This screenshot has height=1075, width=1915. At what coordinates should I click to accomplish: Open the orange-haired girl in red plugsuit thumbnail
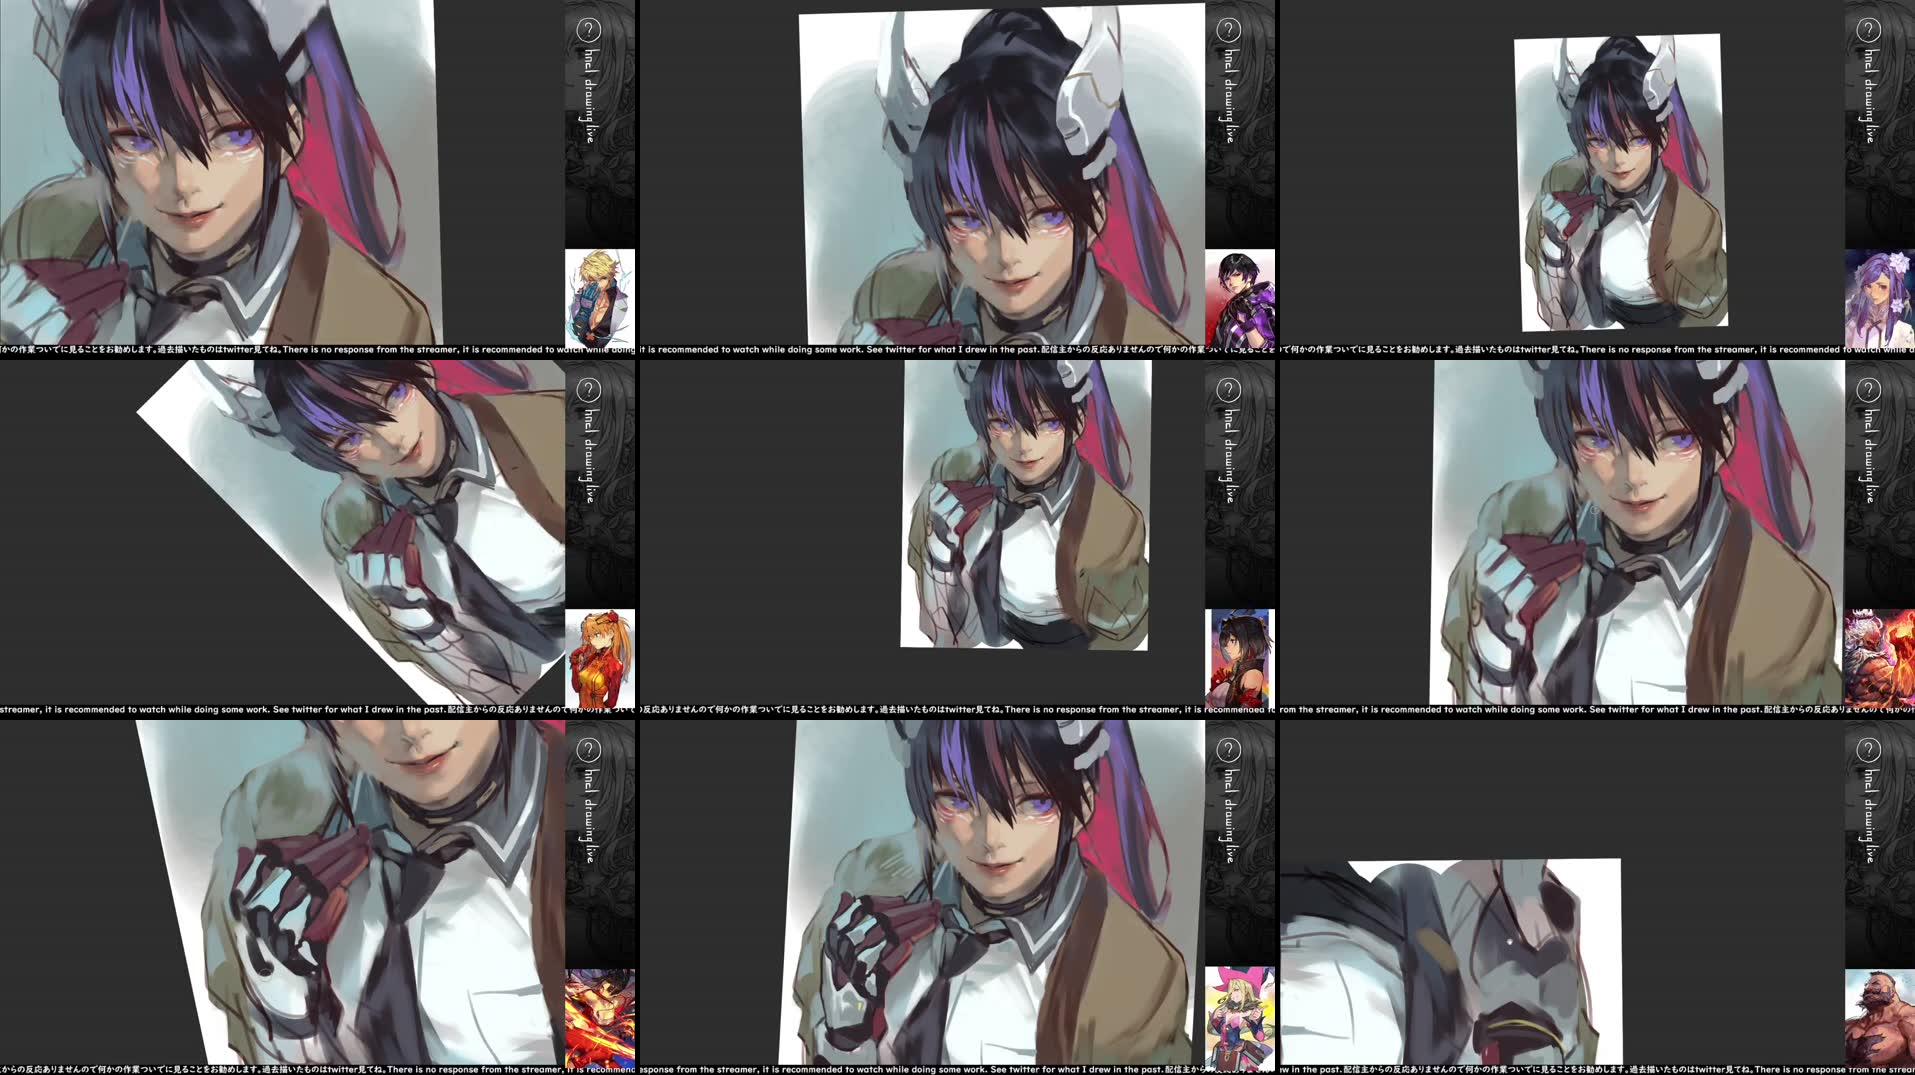[x=600, y=657]
